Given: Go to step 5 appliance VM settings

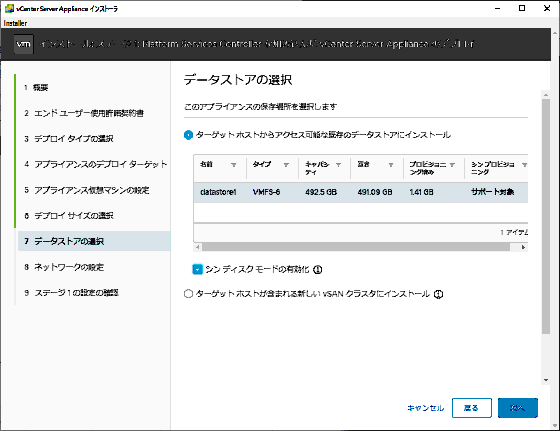Looking at the screenshot, I should tap(87, 190).
